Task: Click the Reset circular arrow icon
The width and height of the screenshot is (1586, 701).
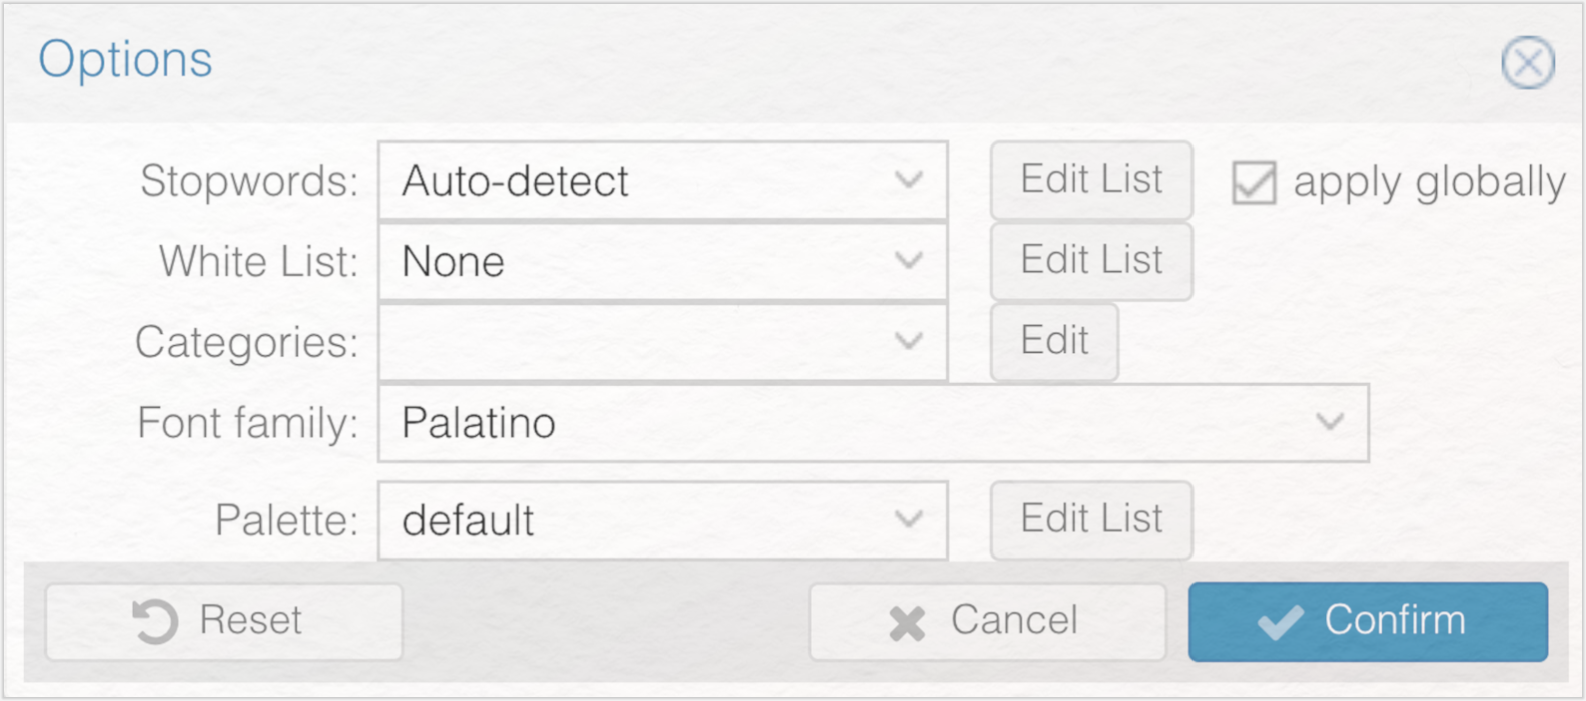Action: coord(155,621)
